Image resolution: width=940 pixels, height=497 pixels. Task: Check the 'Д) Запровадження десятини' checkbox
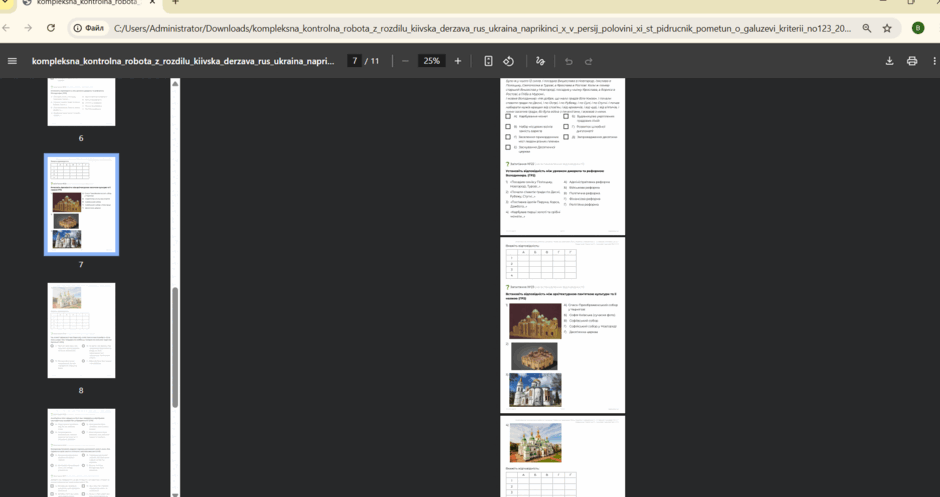566,137
